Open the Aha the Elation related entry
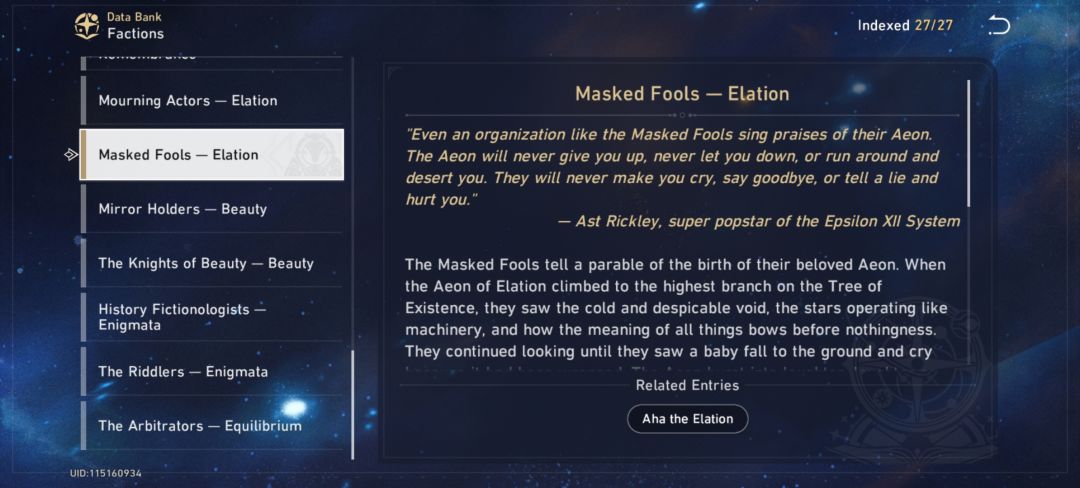The width and height of the screenshot is (1080, 488). [x=687, y=418]
